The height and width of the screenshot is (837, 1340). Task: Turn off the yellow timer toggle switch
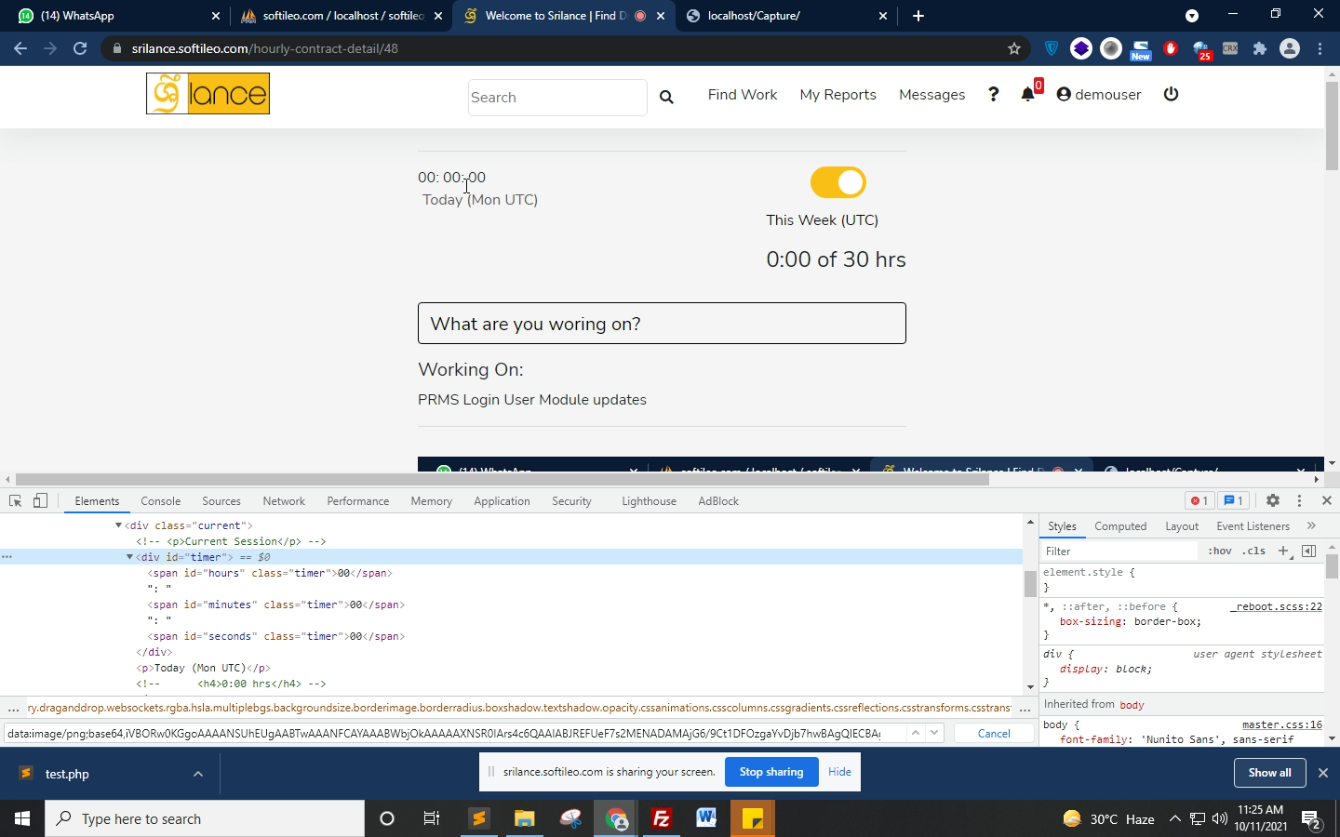837,182
